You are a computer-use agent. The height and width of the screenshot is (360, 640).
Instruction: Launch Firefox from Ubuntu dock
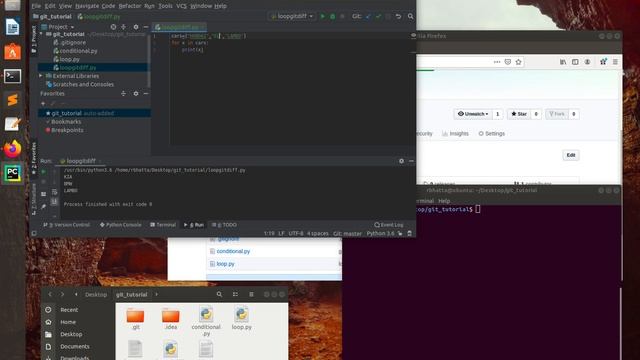[12, 149]
